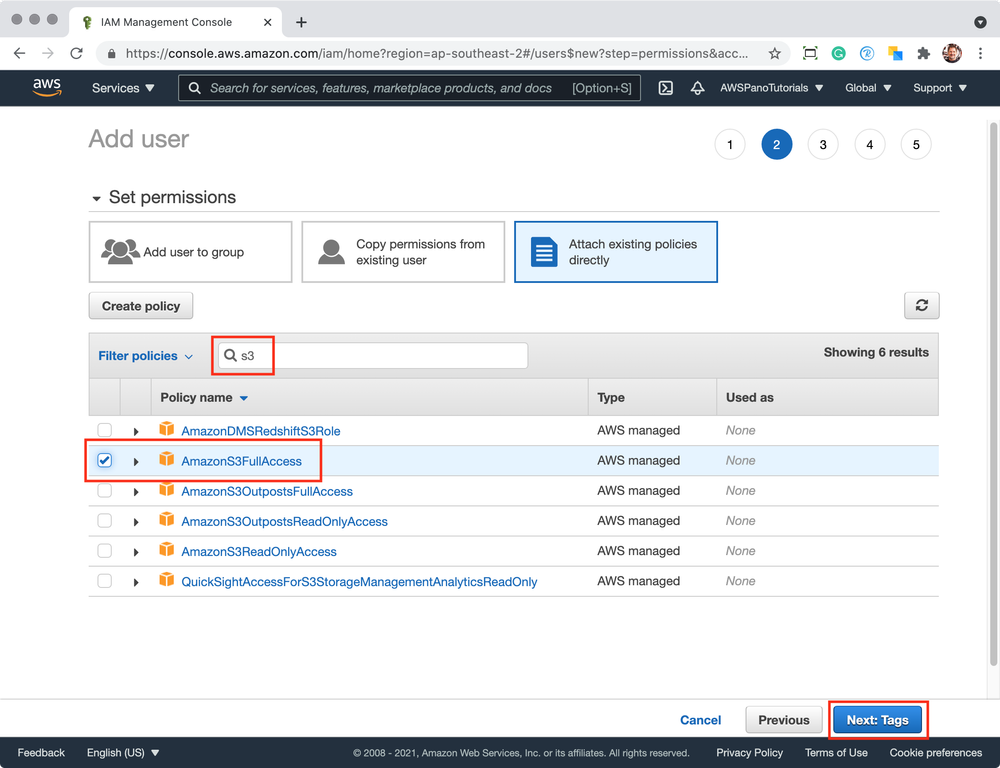Select Attach existing policies directly
Screen dimensions: 1000x768
coord(615,252)
